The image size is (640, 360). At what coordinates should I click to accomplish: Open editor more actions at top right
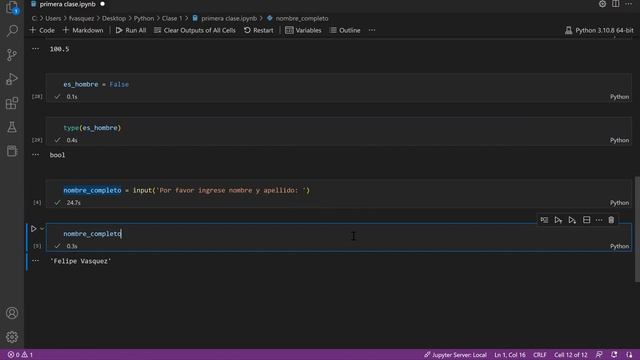click(629, 4)
